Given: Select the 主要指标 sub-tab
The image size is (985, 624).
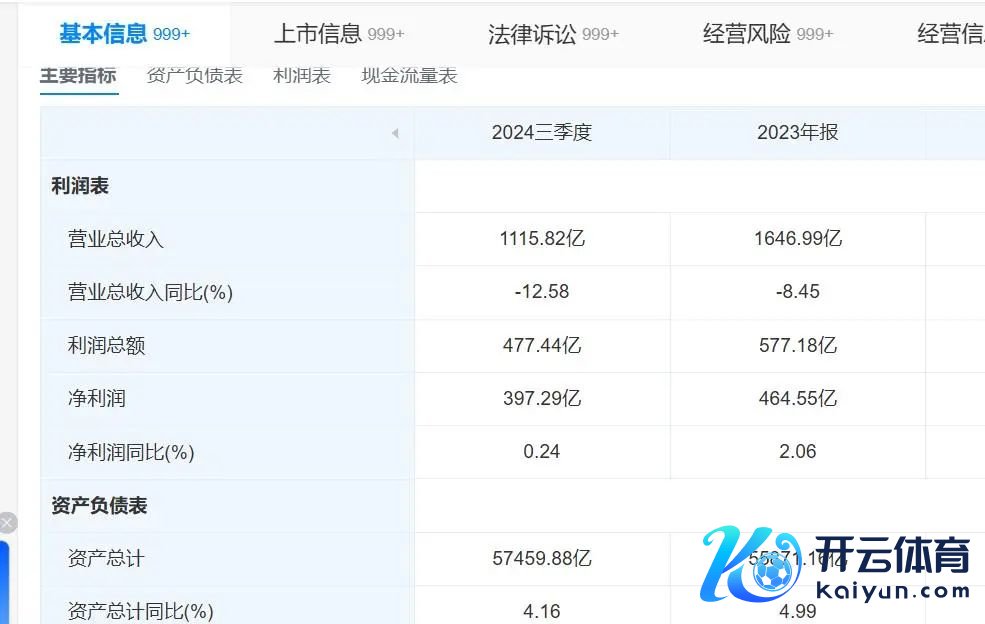Looking at the screenshot, I should click(x=78, y=76).
